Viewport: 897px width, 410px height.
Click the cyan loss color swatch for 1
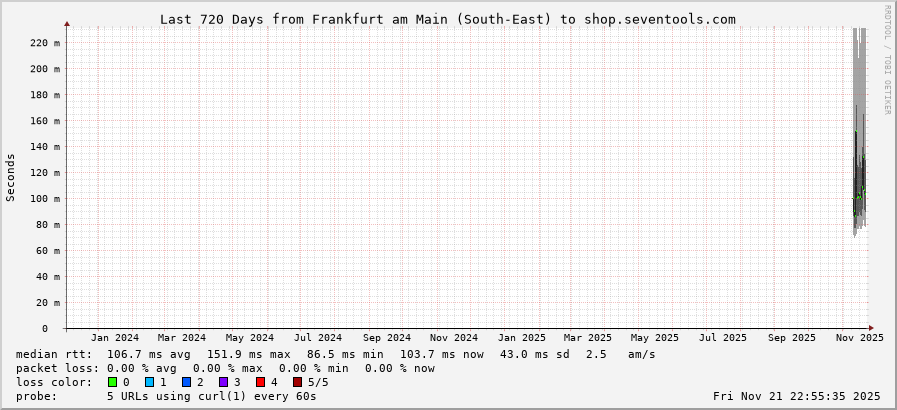(149, 382)
